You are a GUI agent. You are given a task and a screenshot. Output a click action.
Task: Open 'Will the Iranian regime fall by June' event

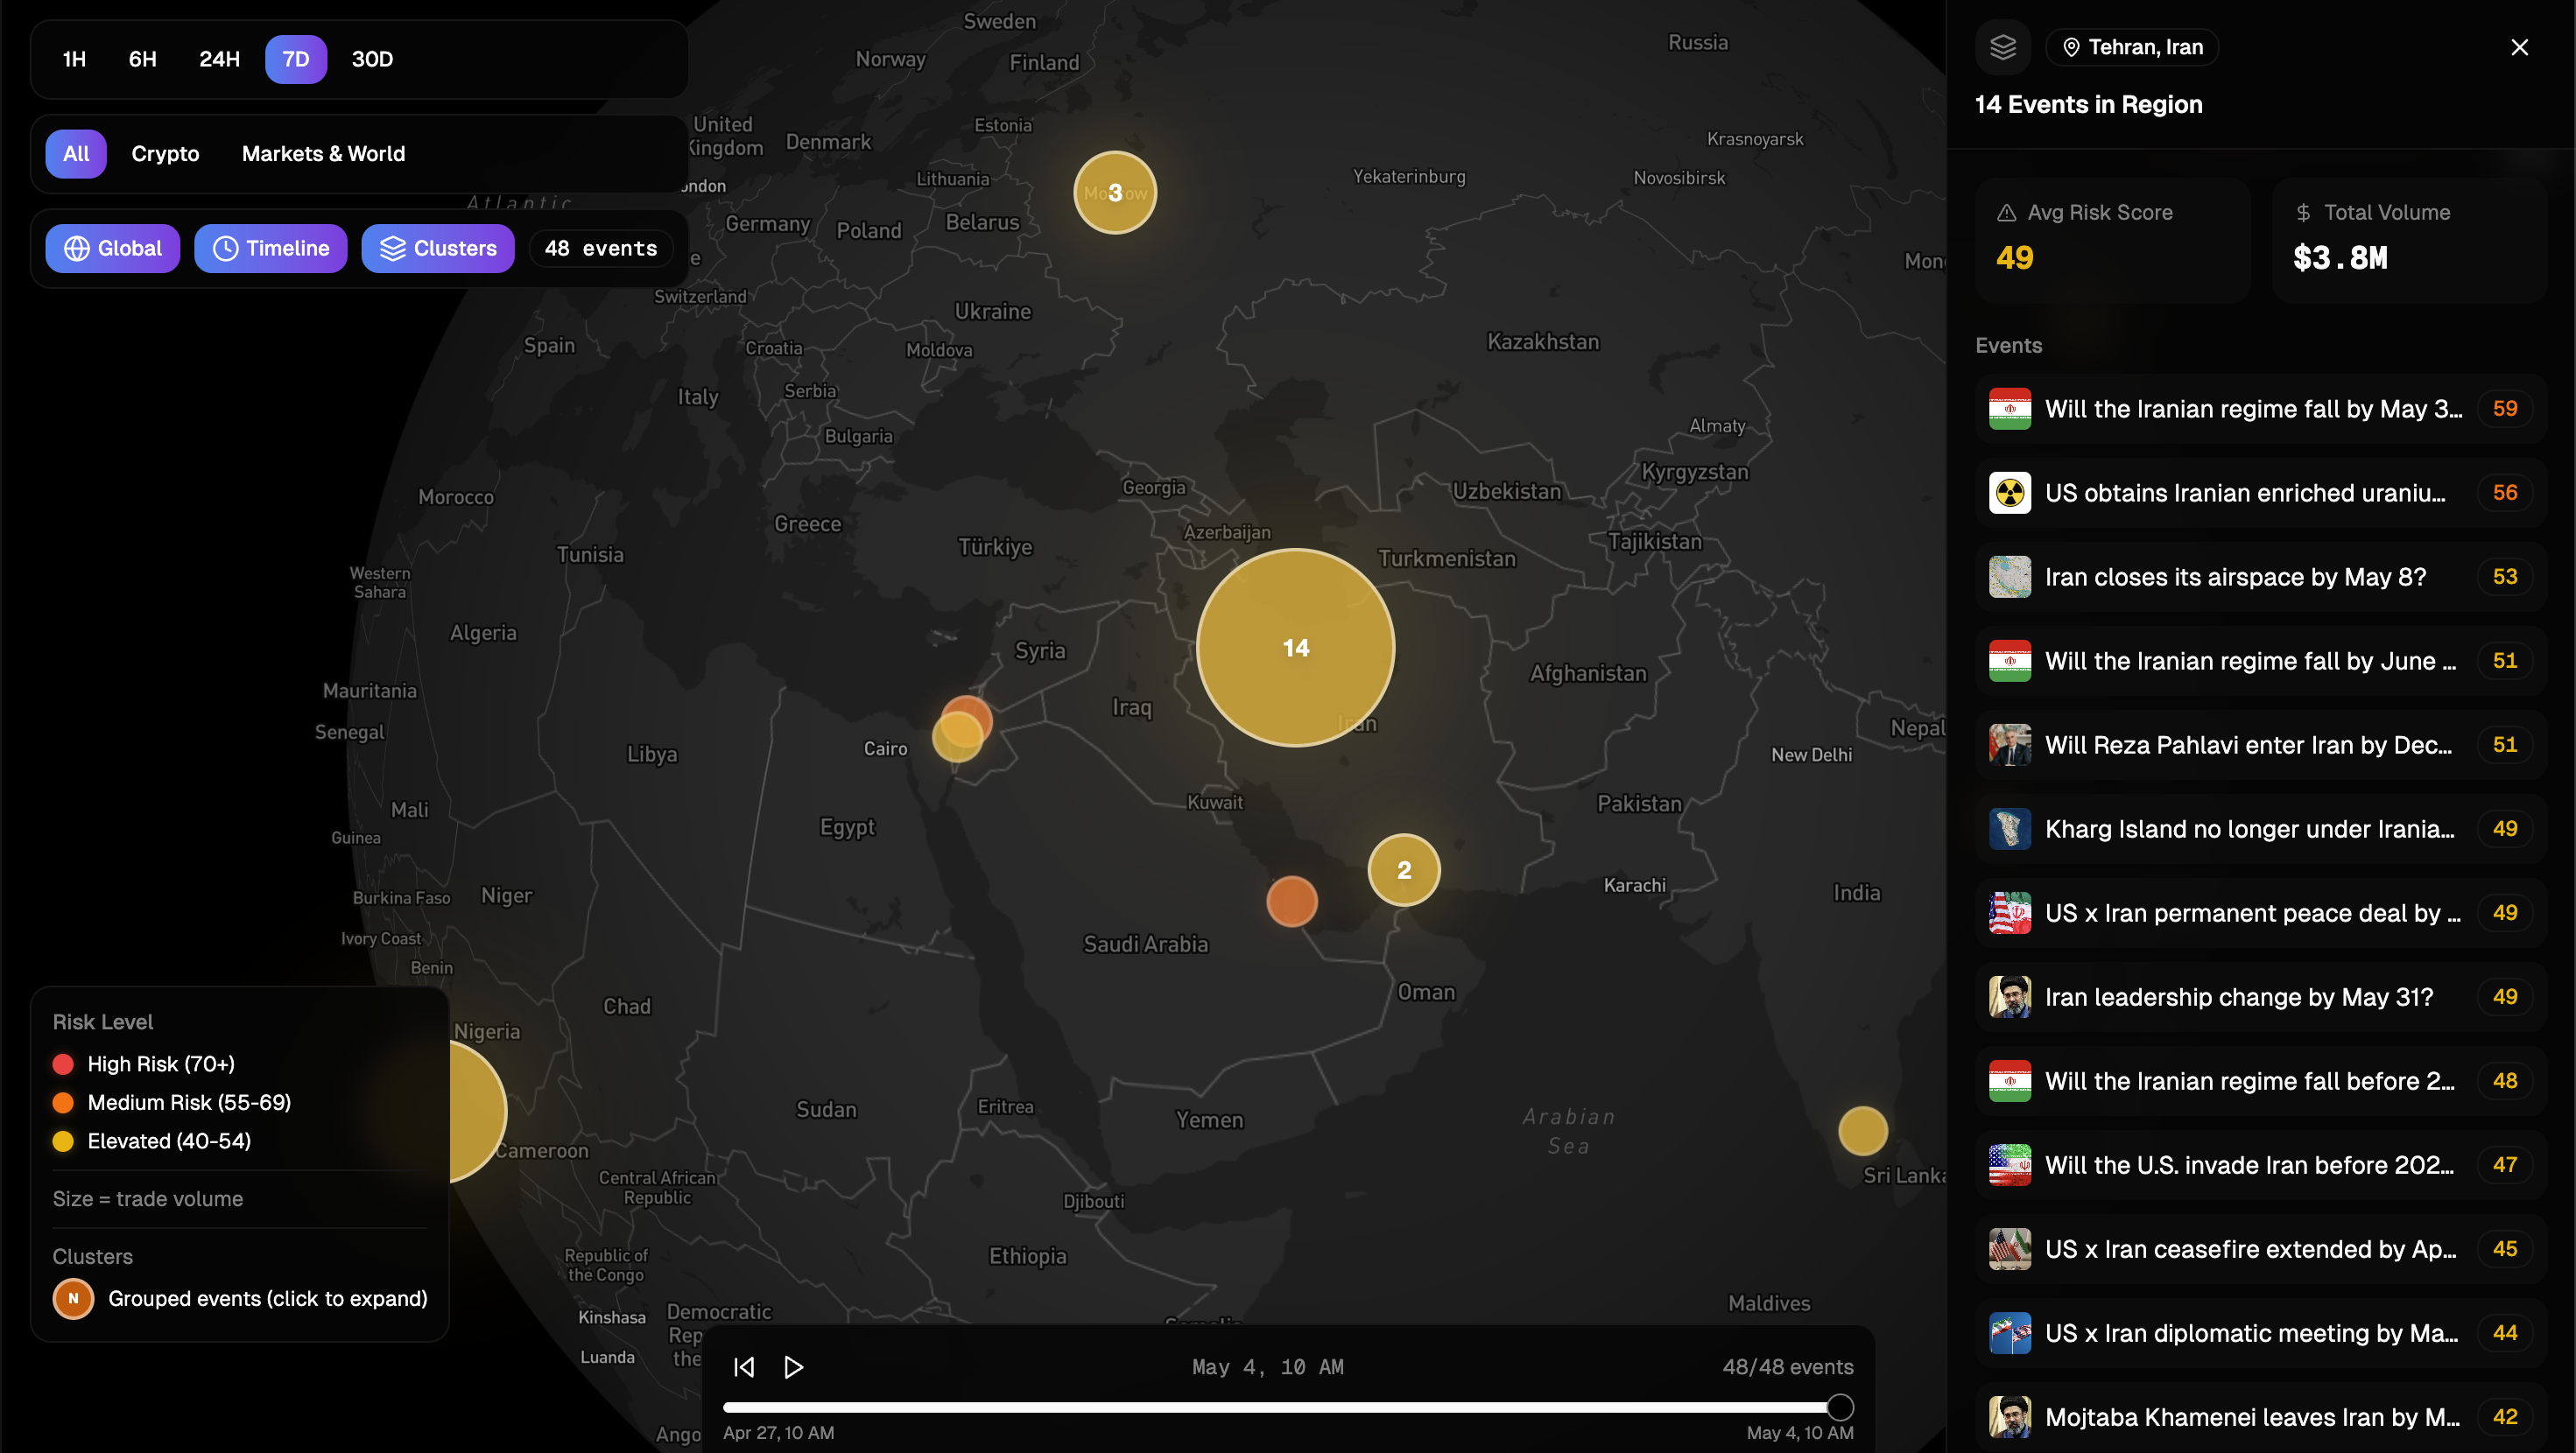click(x=2261, y=661)
